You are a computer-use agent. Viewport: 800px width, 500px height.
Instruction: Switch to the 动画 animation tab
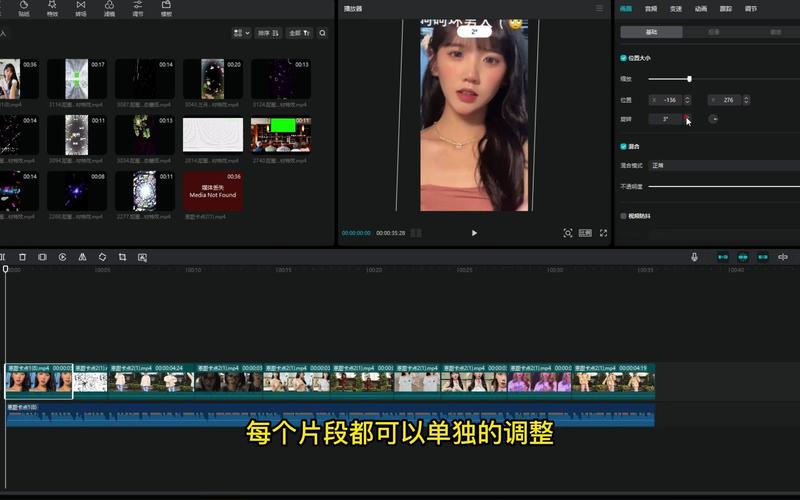[x=701, y=9]
